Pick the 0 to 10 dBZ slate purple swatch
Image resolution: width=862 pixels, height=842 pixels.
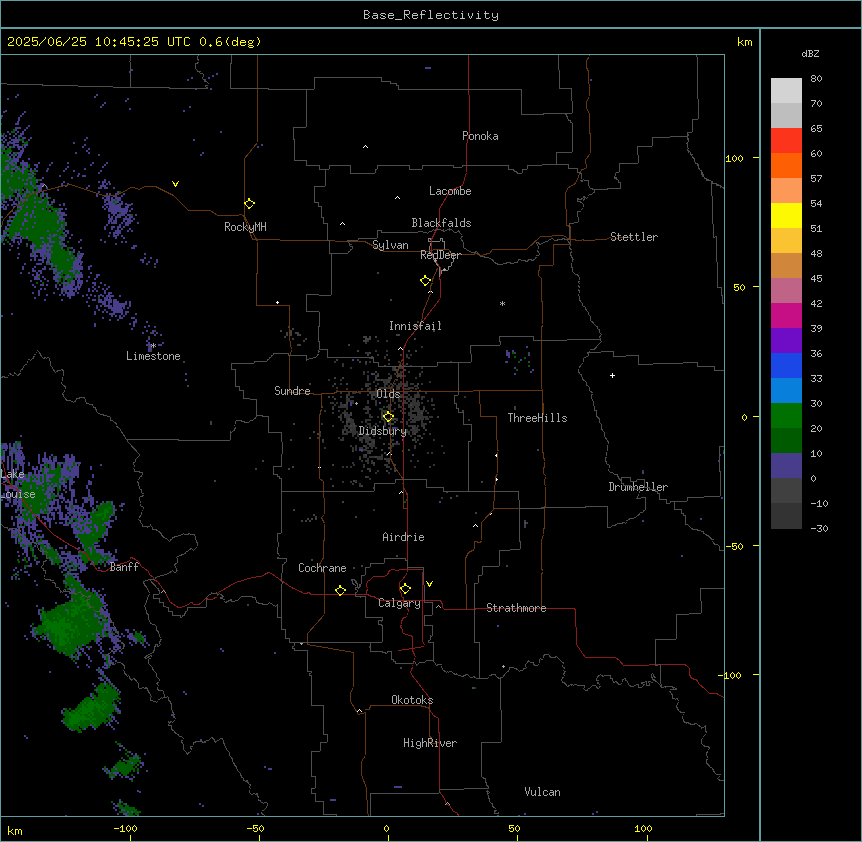786,466
